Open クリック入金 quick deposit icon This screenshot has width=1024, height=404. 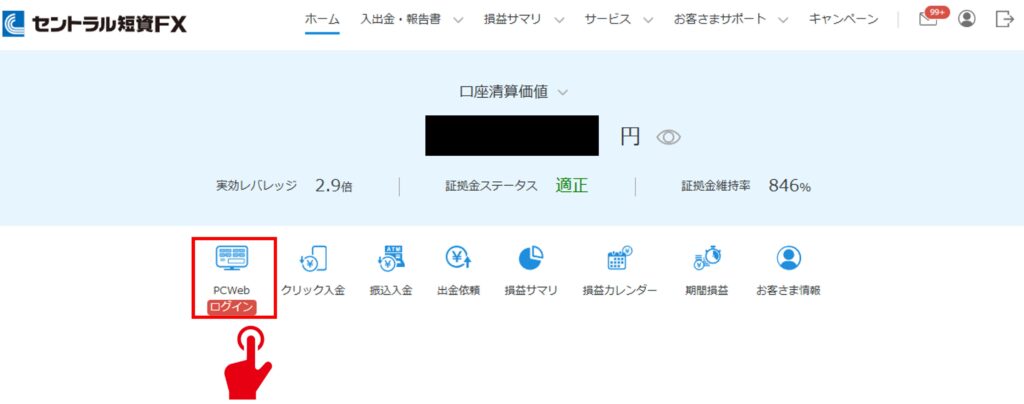[x=313, y=259]
